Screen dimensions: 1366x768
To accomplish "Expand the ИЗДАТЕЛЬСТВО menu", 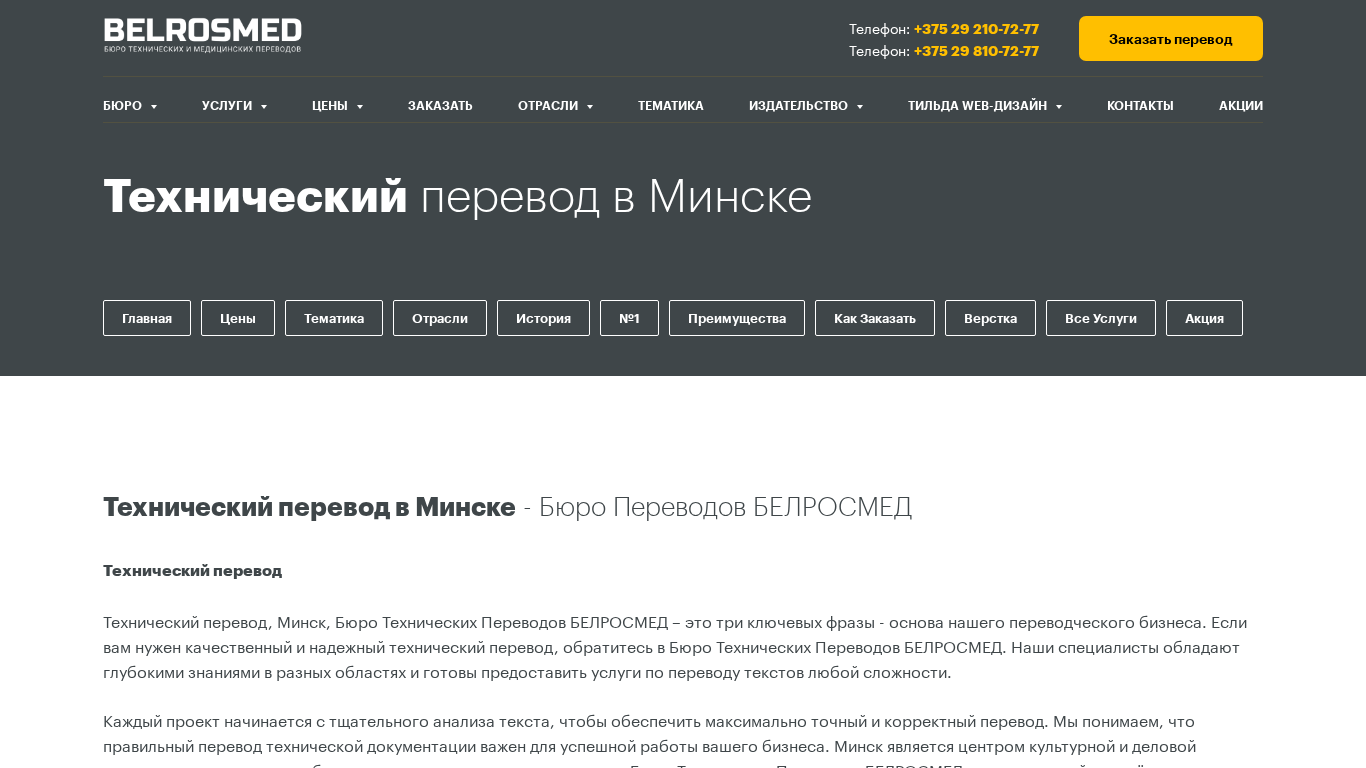I will pyautogui.click(x=806, y=106).
